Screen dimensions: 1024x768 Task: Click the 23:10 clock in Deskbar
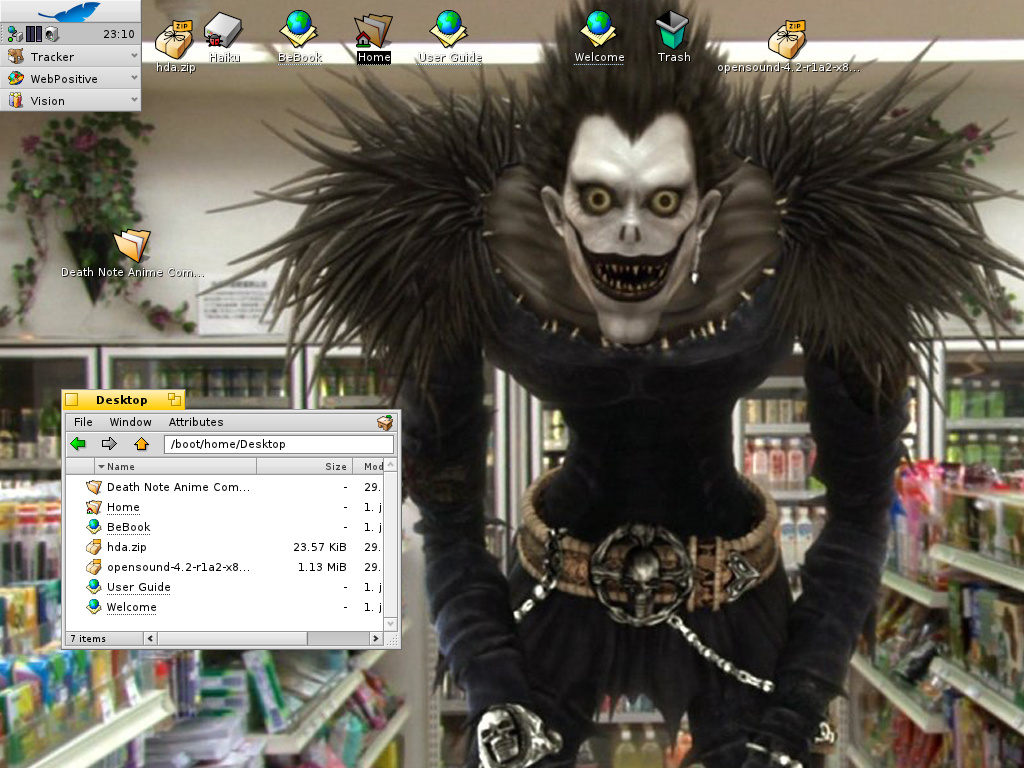click(119, 34)
